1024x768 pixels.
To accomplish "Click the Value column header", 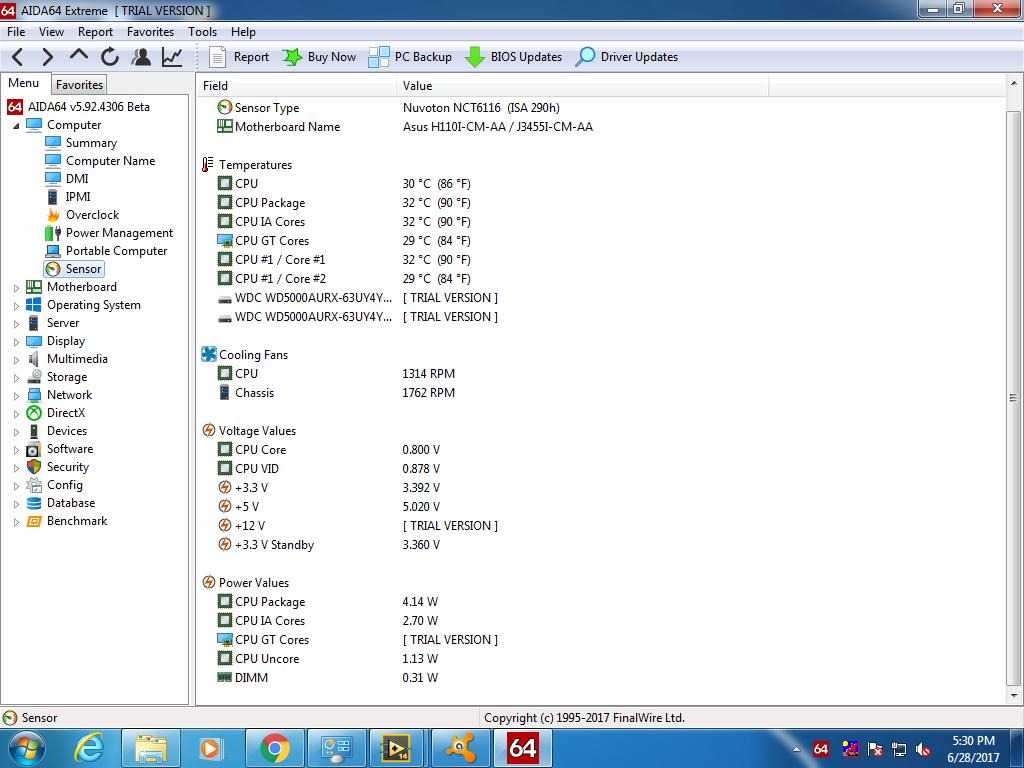I will coord(583,86).
